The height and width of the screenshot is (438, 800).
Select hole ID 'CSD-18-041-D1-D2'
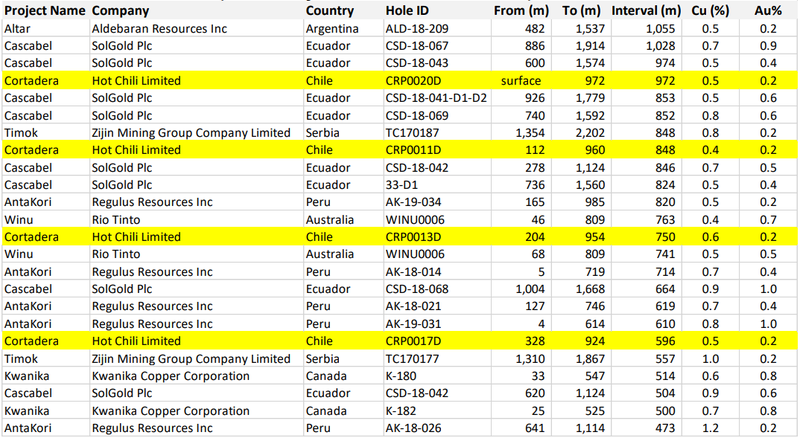[x=436, y=98]
